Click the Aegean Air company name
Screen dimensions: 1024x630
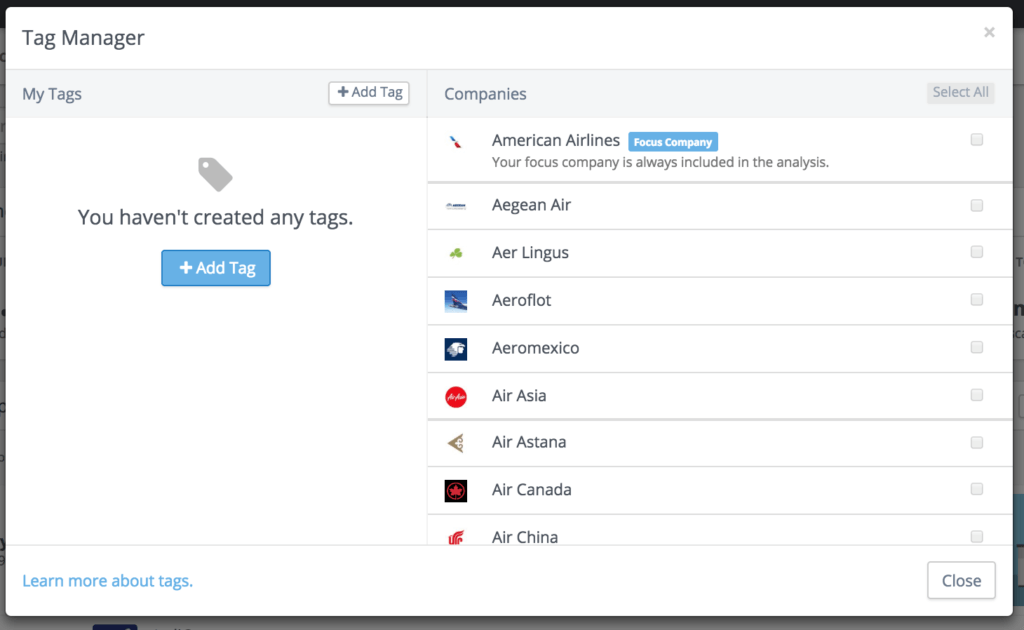click(x=532, y=205)
